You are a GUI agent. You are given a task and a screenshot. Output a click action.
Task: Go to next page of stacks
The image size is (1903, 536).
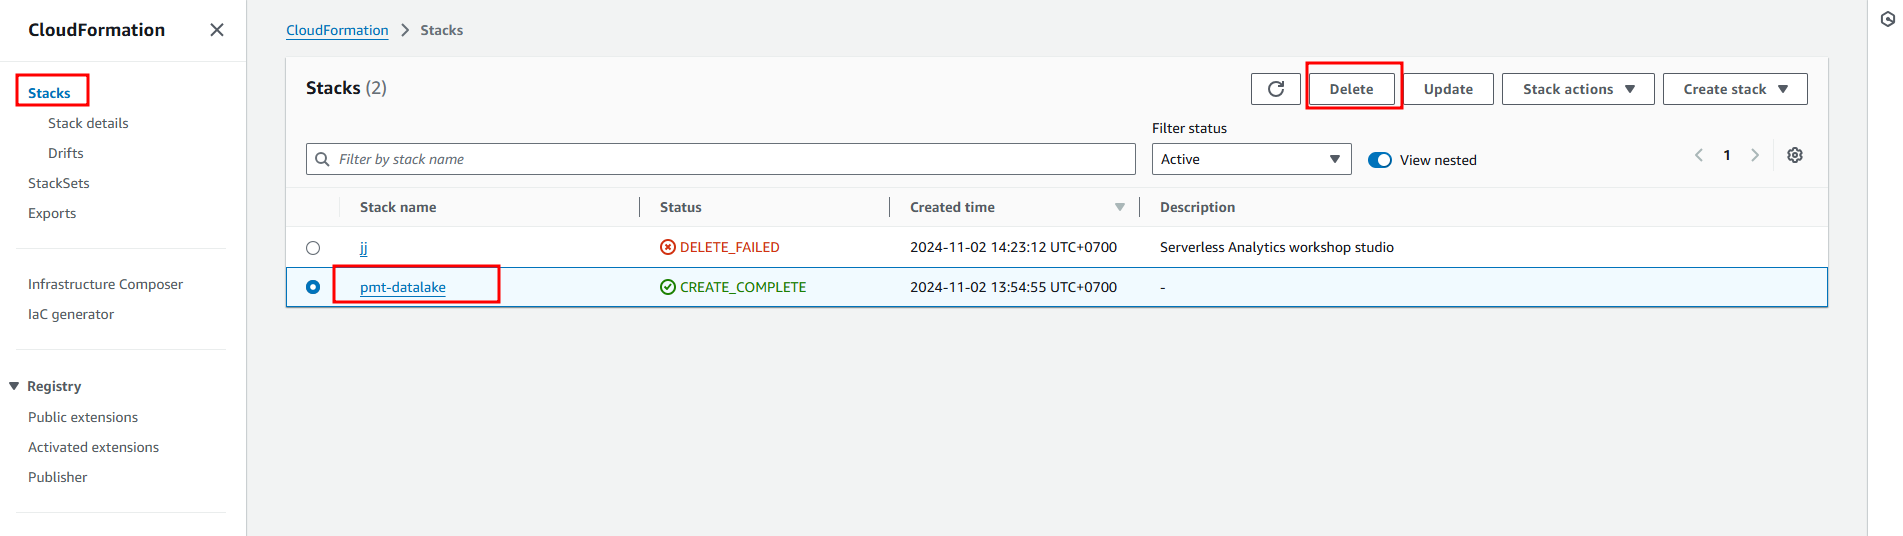1754,155
